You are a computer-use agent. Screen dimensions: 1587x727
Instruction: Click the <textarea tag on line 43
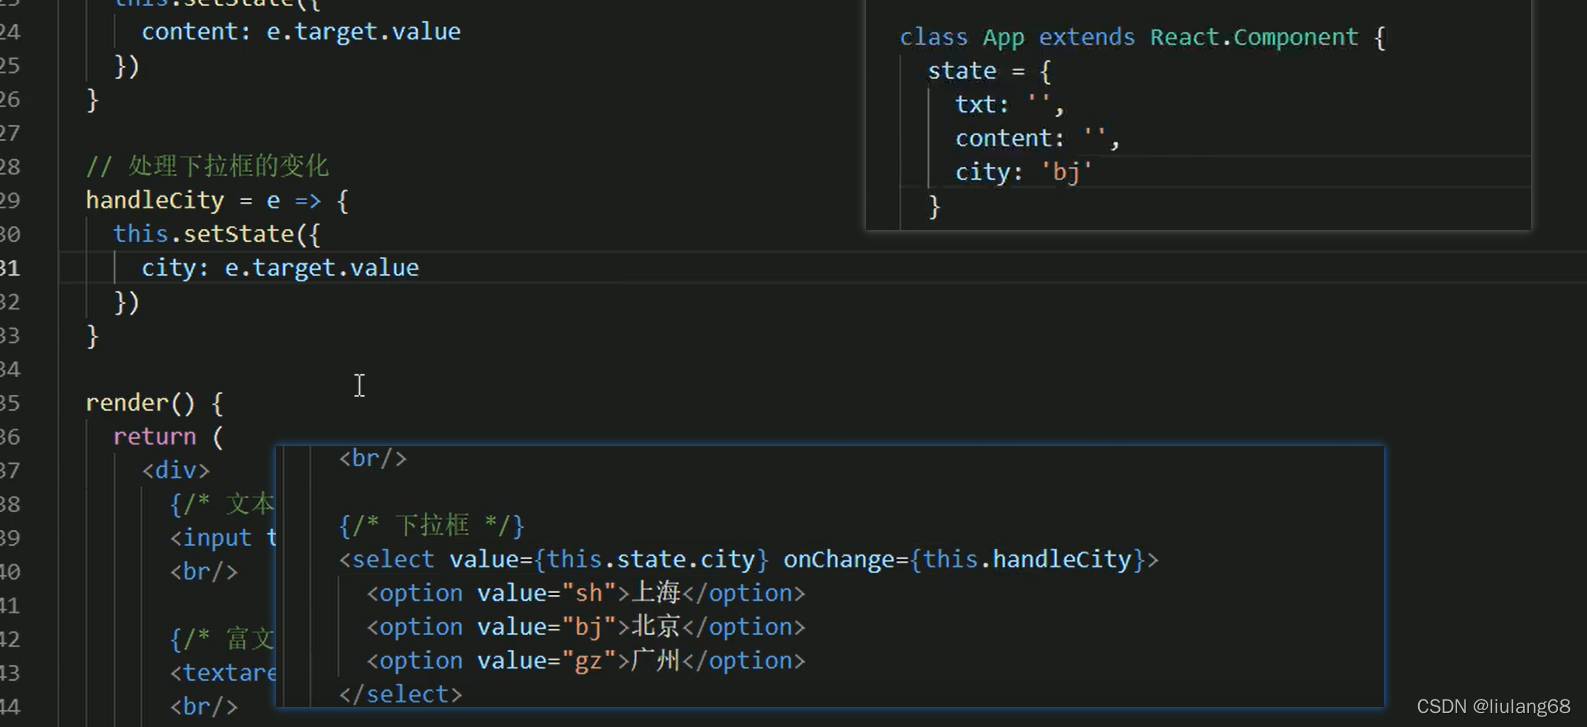(223, 673)
